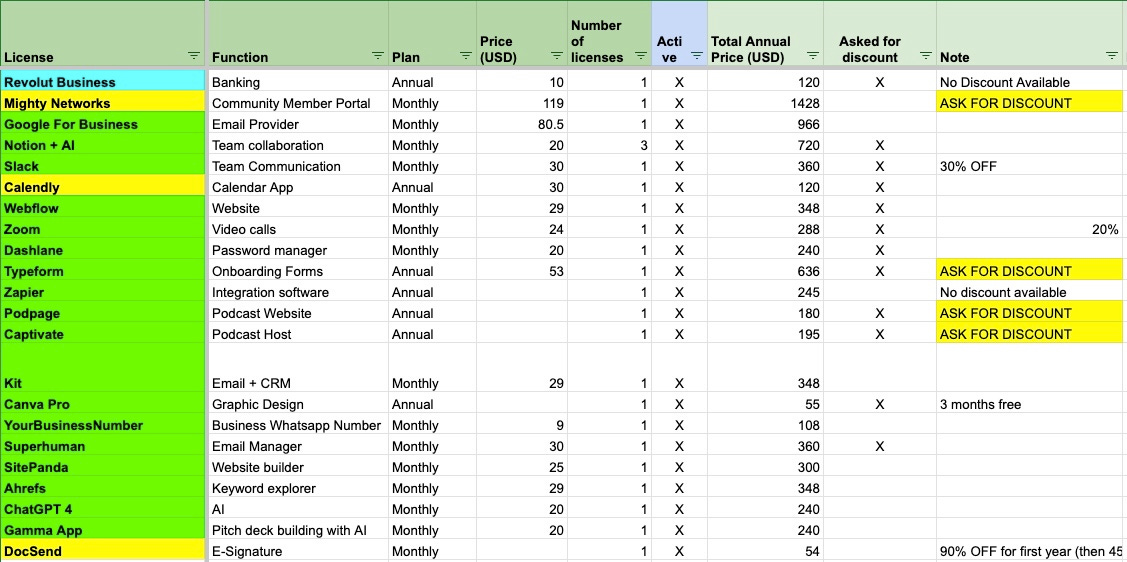Click Podpage ASK FOR DISCOUNT note
1127x562 pixels.
pyautogui.click(x=1029, y=313)
